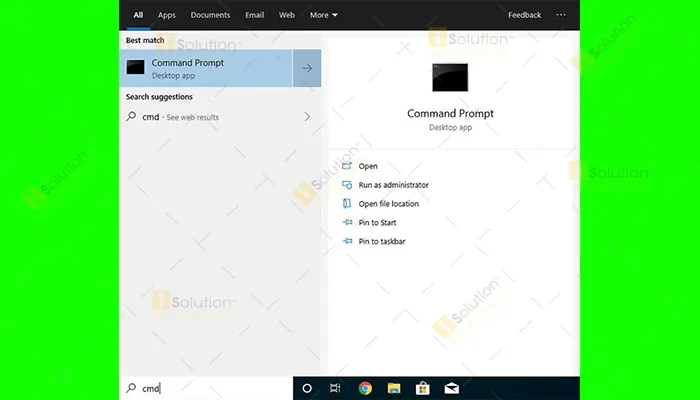Choose Open file location
Viewport: 700px width, 400px height.
pos(388,204)
